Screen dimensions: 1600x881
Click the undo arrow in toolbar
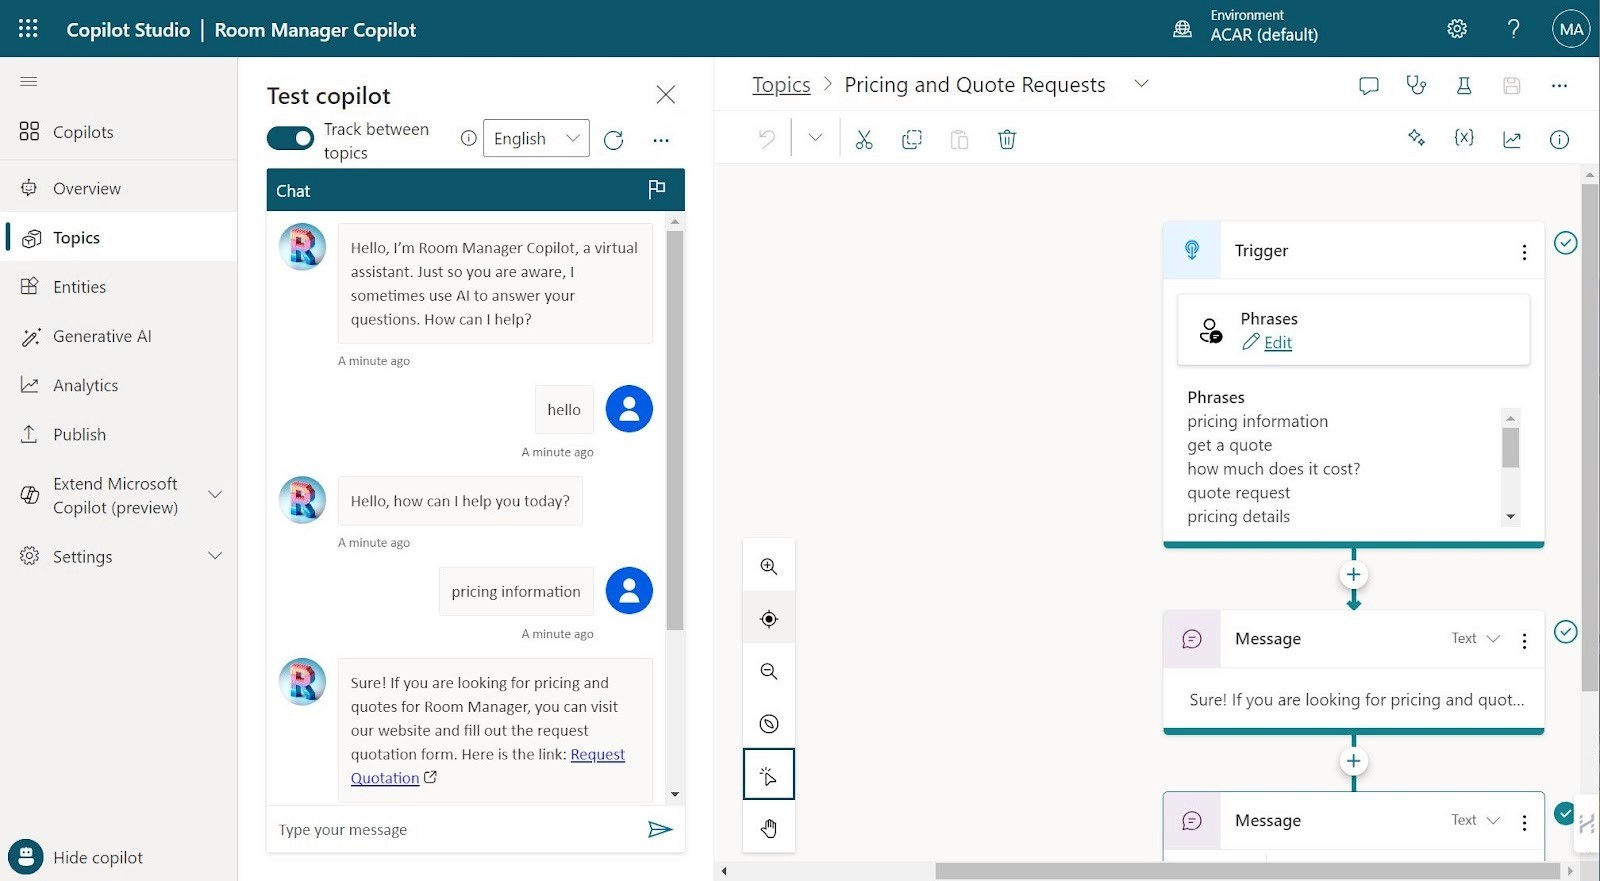(x=767, y=139)
